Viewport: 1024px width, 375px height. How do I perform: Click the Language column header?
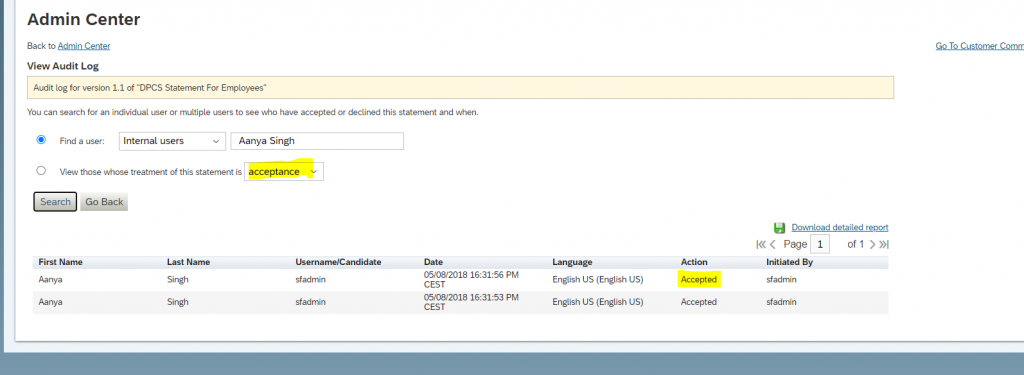pos(572,262)
